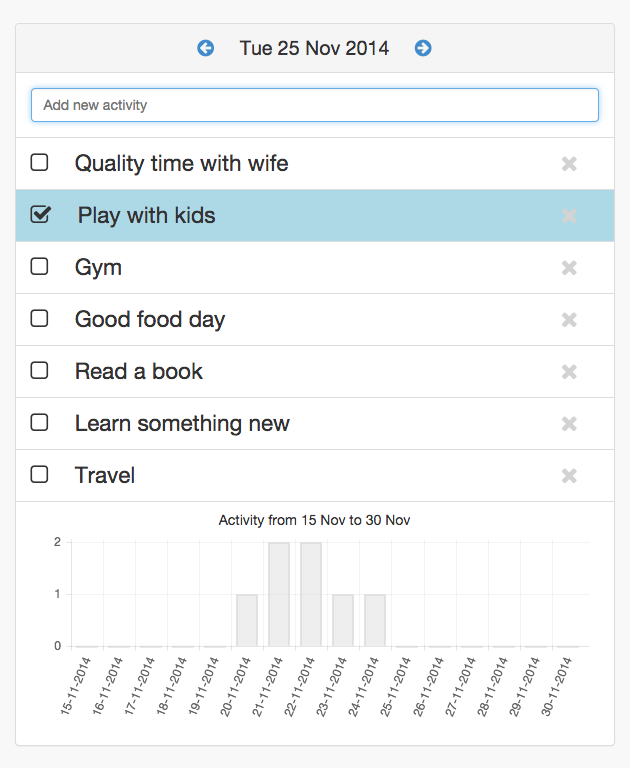The width and height of the screenshot is (630, 768).
Task: Go to next day with right arrow
Action: click(423, 48)
